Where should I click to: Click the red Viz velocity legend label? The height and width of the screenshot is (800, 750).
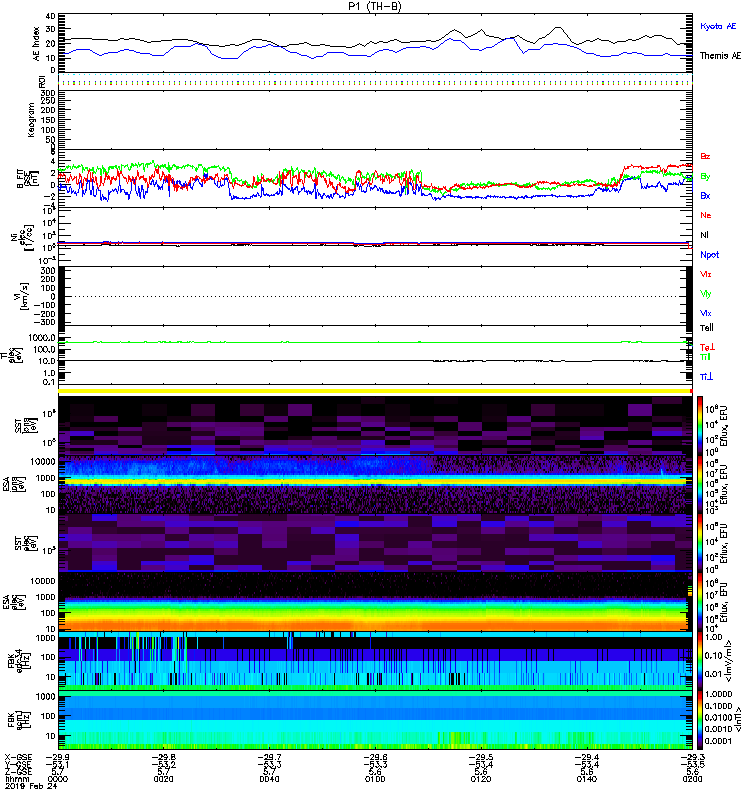(x=706, y=274)
